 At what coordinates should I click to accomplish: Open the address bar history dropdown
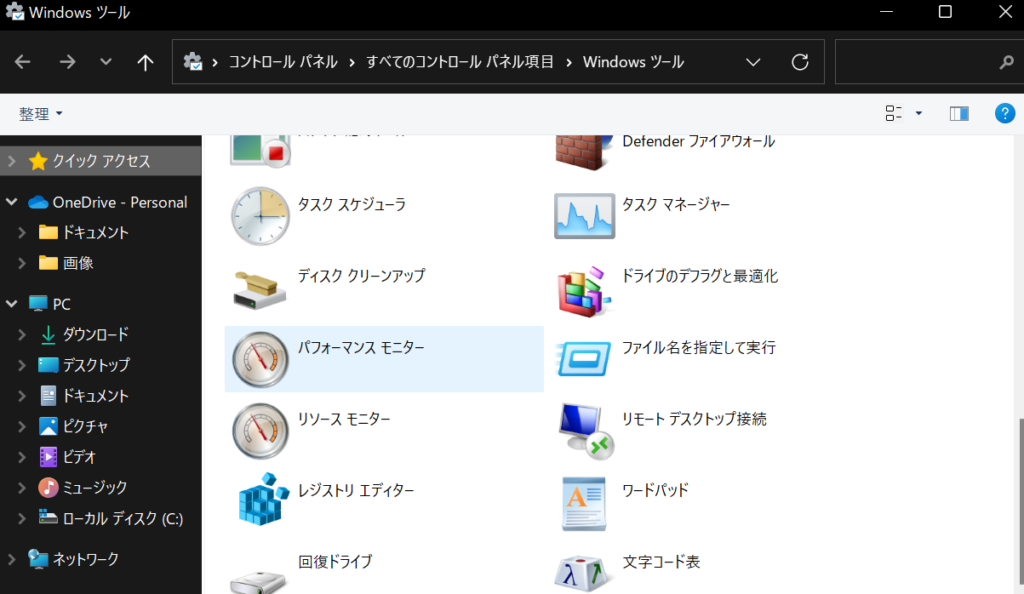[x=753, y=62]
